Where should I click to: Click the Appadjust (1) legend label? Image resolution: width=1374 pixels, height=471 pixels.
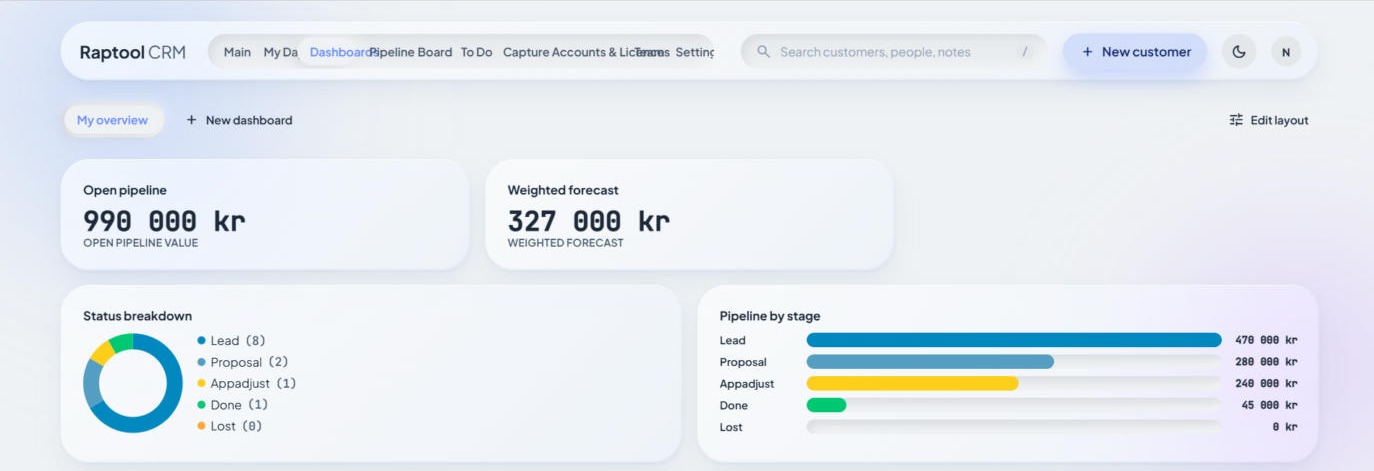(254, 383)
